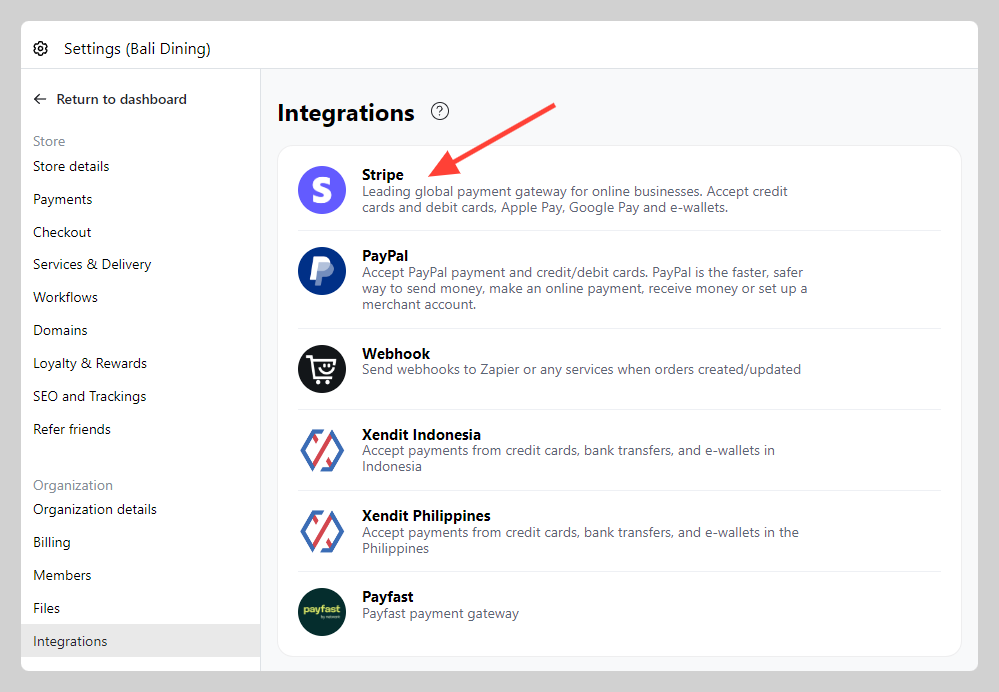Click the Xendit Indonesia logo icon
This screenshot has height=692, width=999.
click(322, 451)
